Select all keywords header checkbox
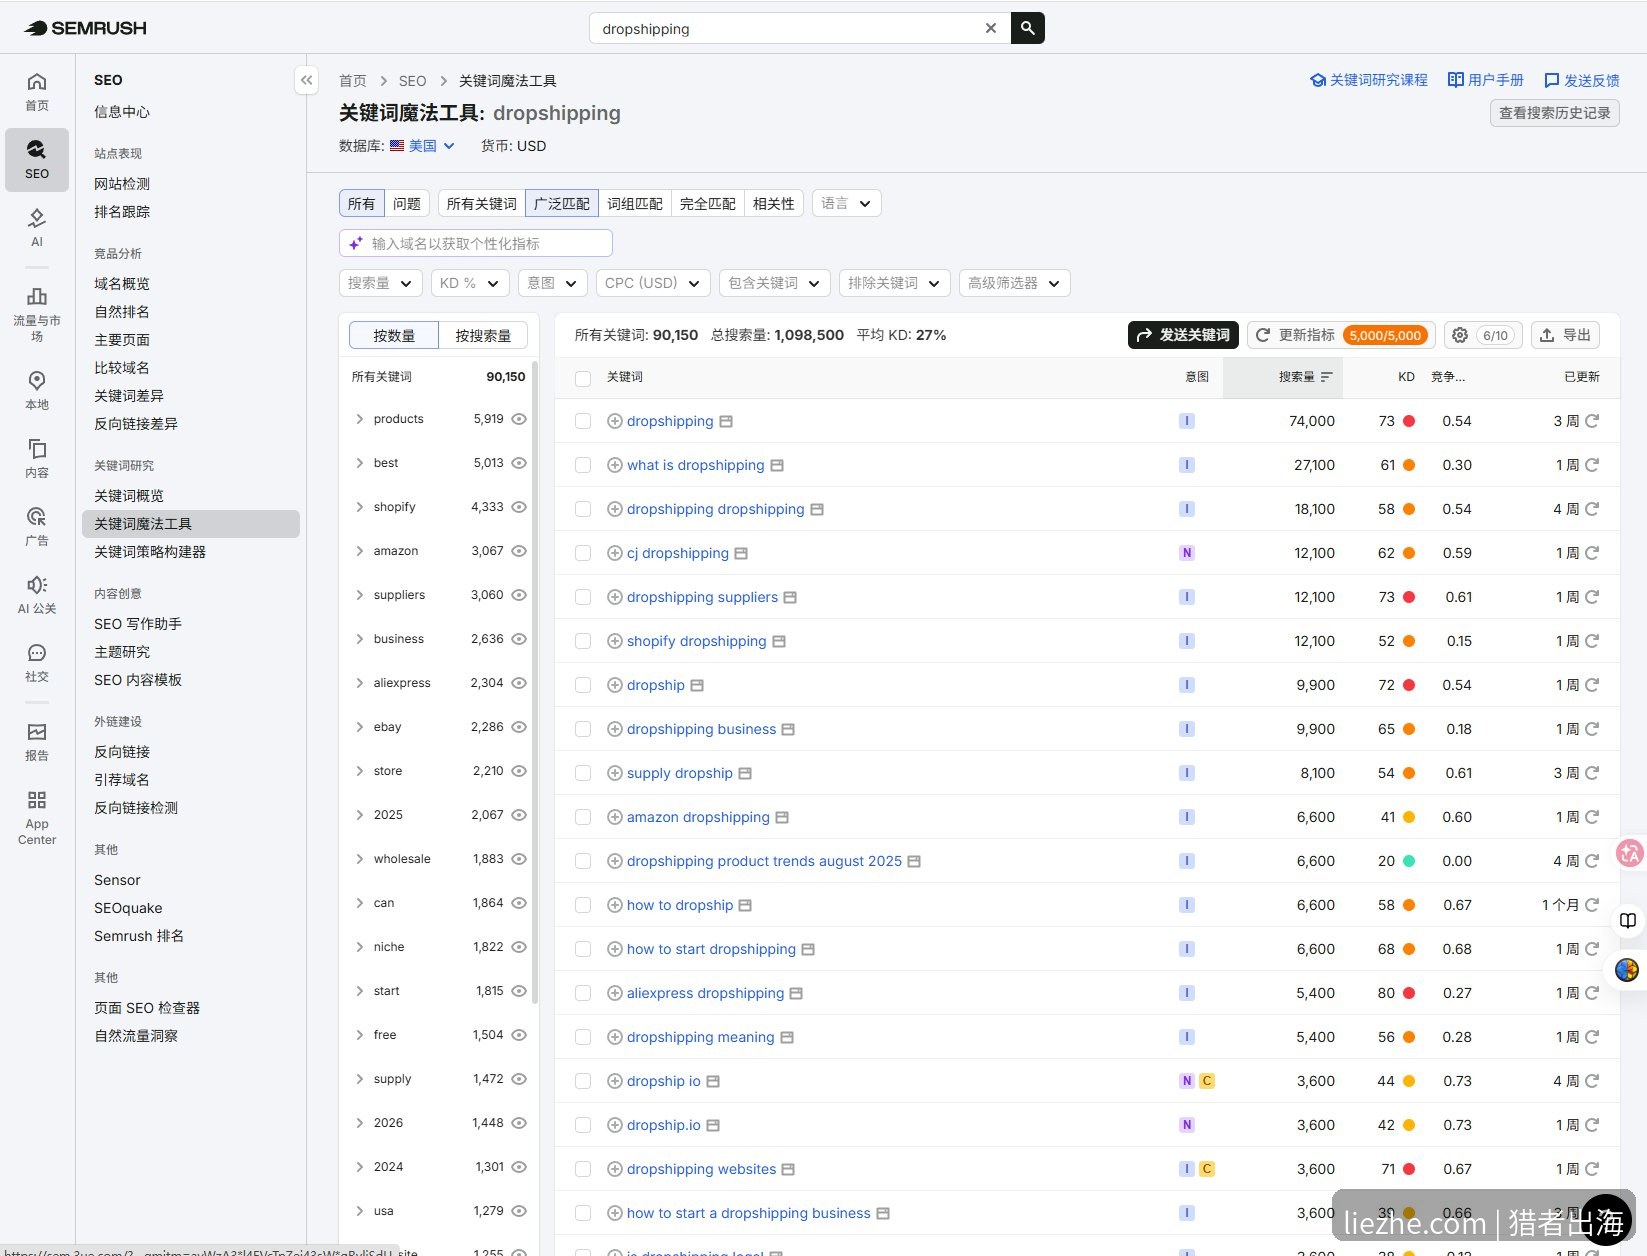The width and height of the screenshot is (1647, 1256). [583, 377]
